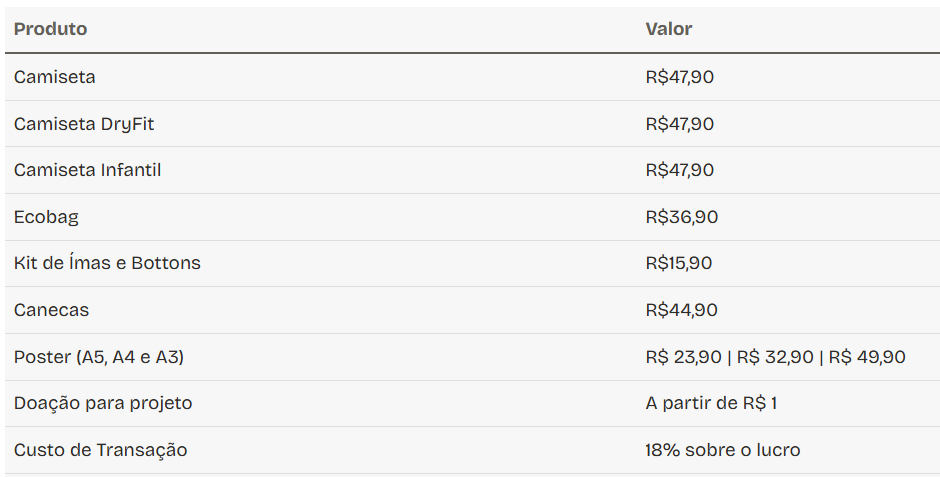Click the Doação para projeto row
The image size is (940, 477).
click(103, 403)
